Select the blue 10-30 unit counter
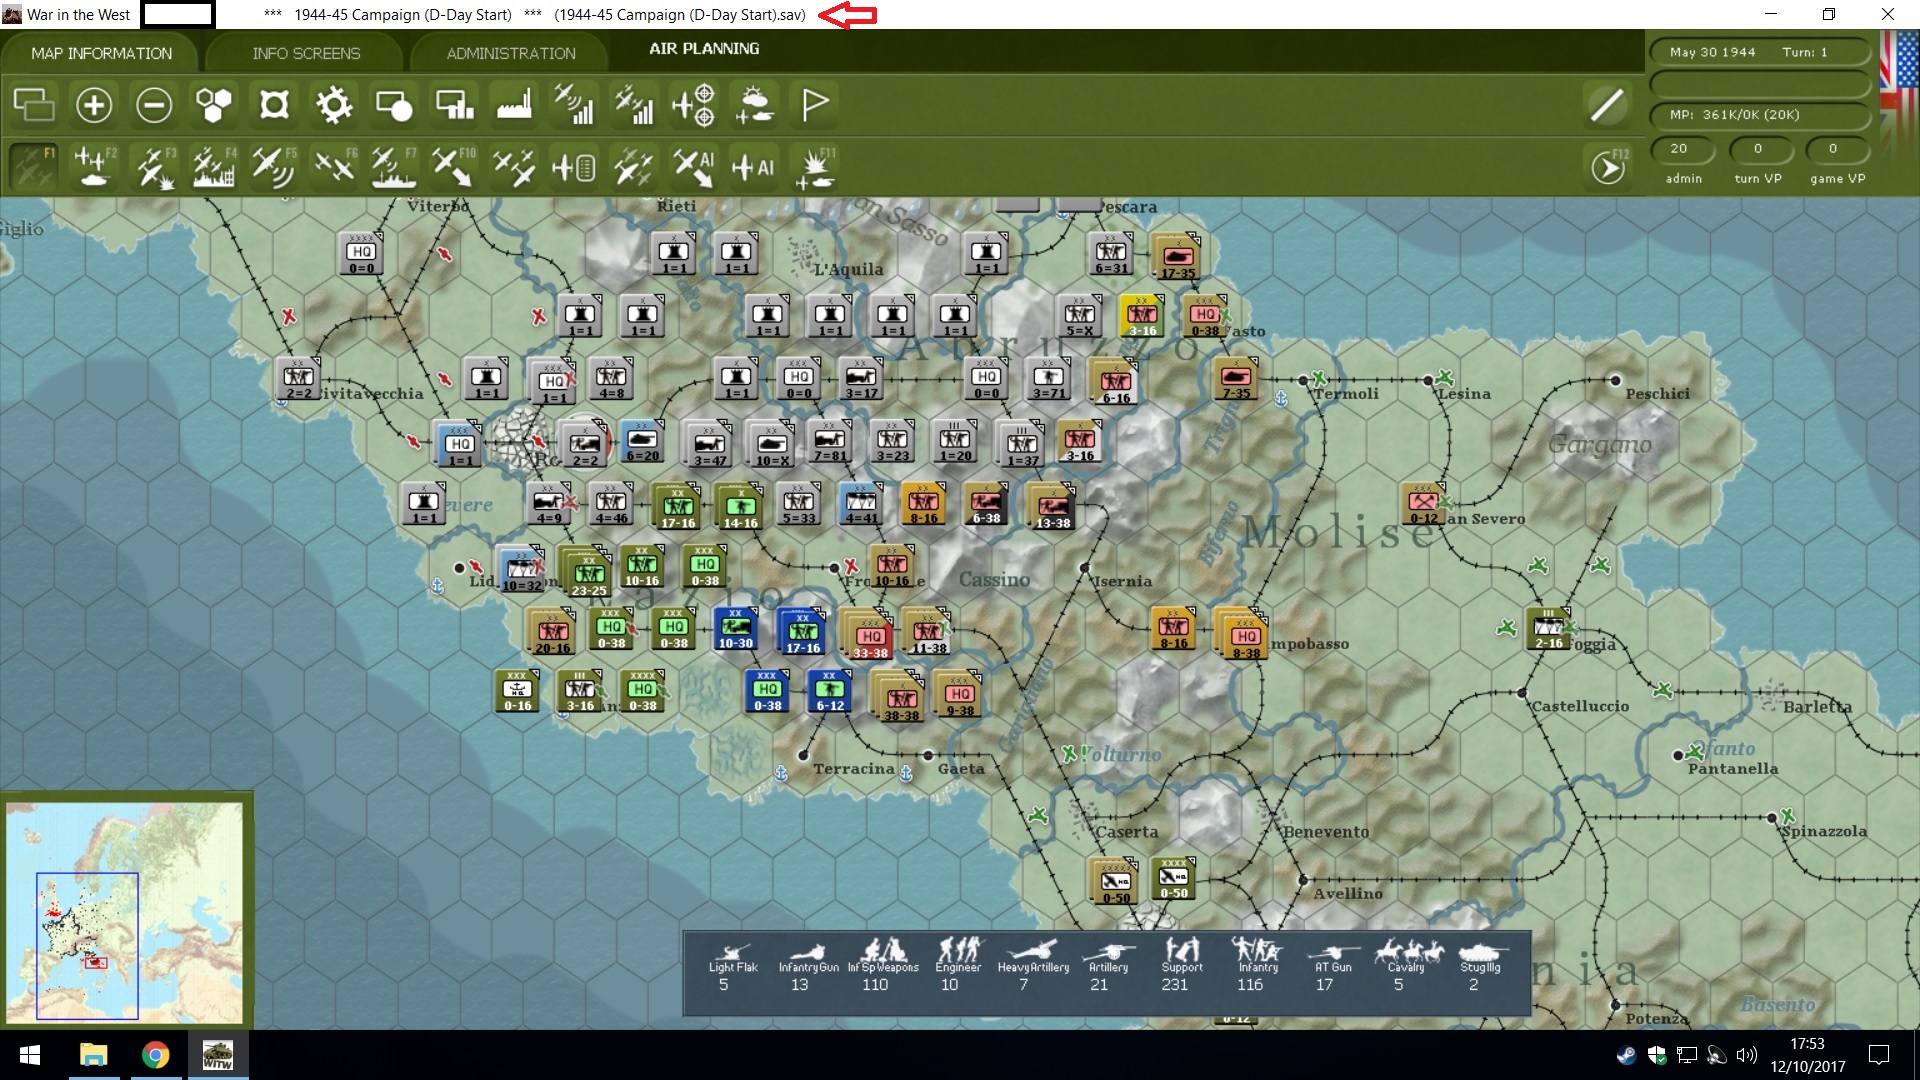Image resolution: width=1920 pixels, height=1080 pixels. [735, 628]
